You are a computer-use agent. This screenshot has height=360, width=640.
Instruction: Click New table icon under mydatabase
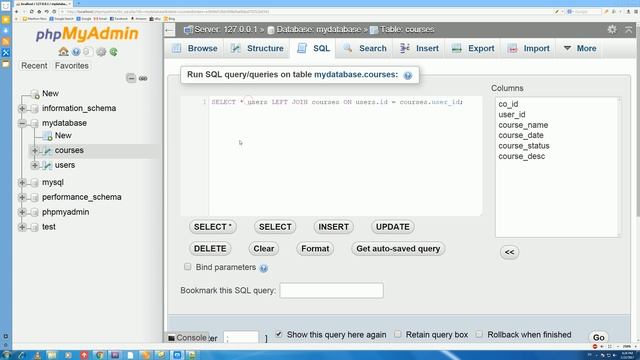47,136
